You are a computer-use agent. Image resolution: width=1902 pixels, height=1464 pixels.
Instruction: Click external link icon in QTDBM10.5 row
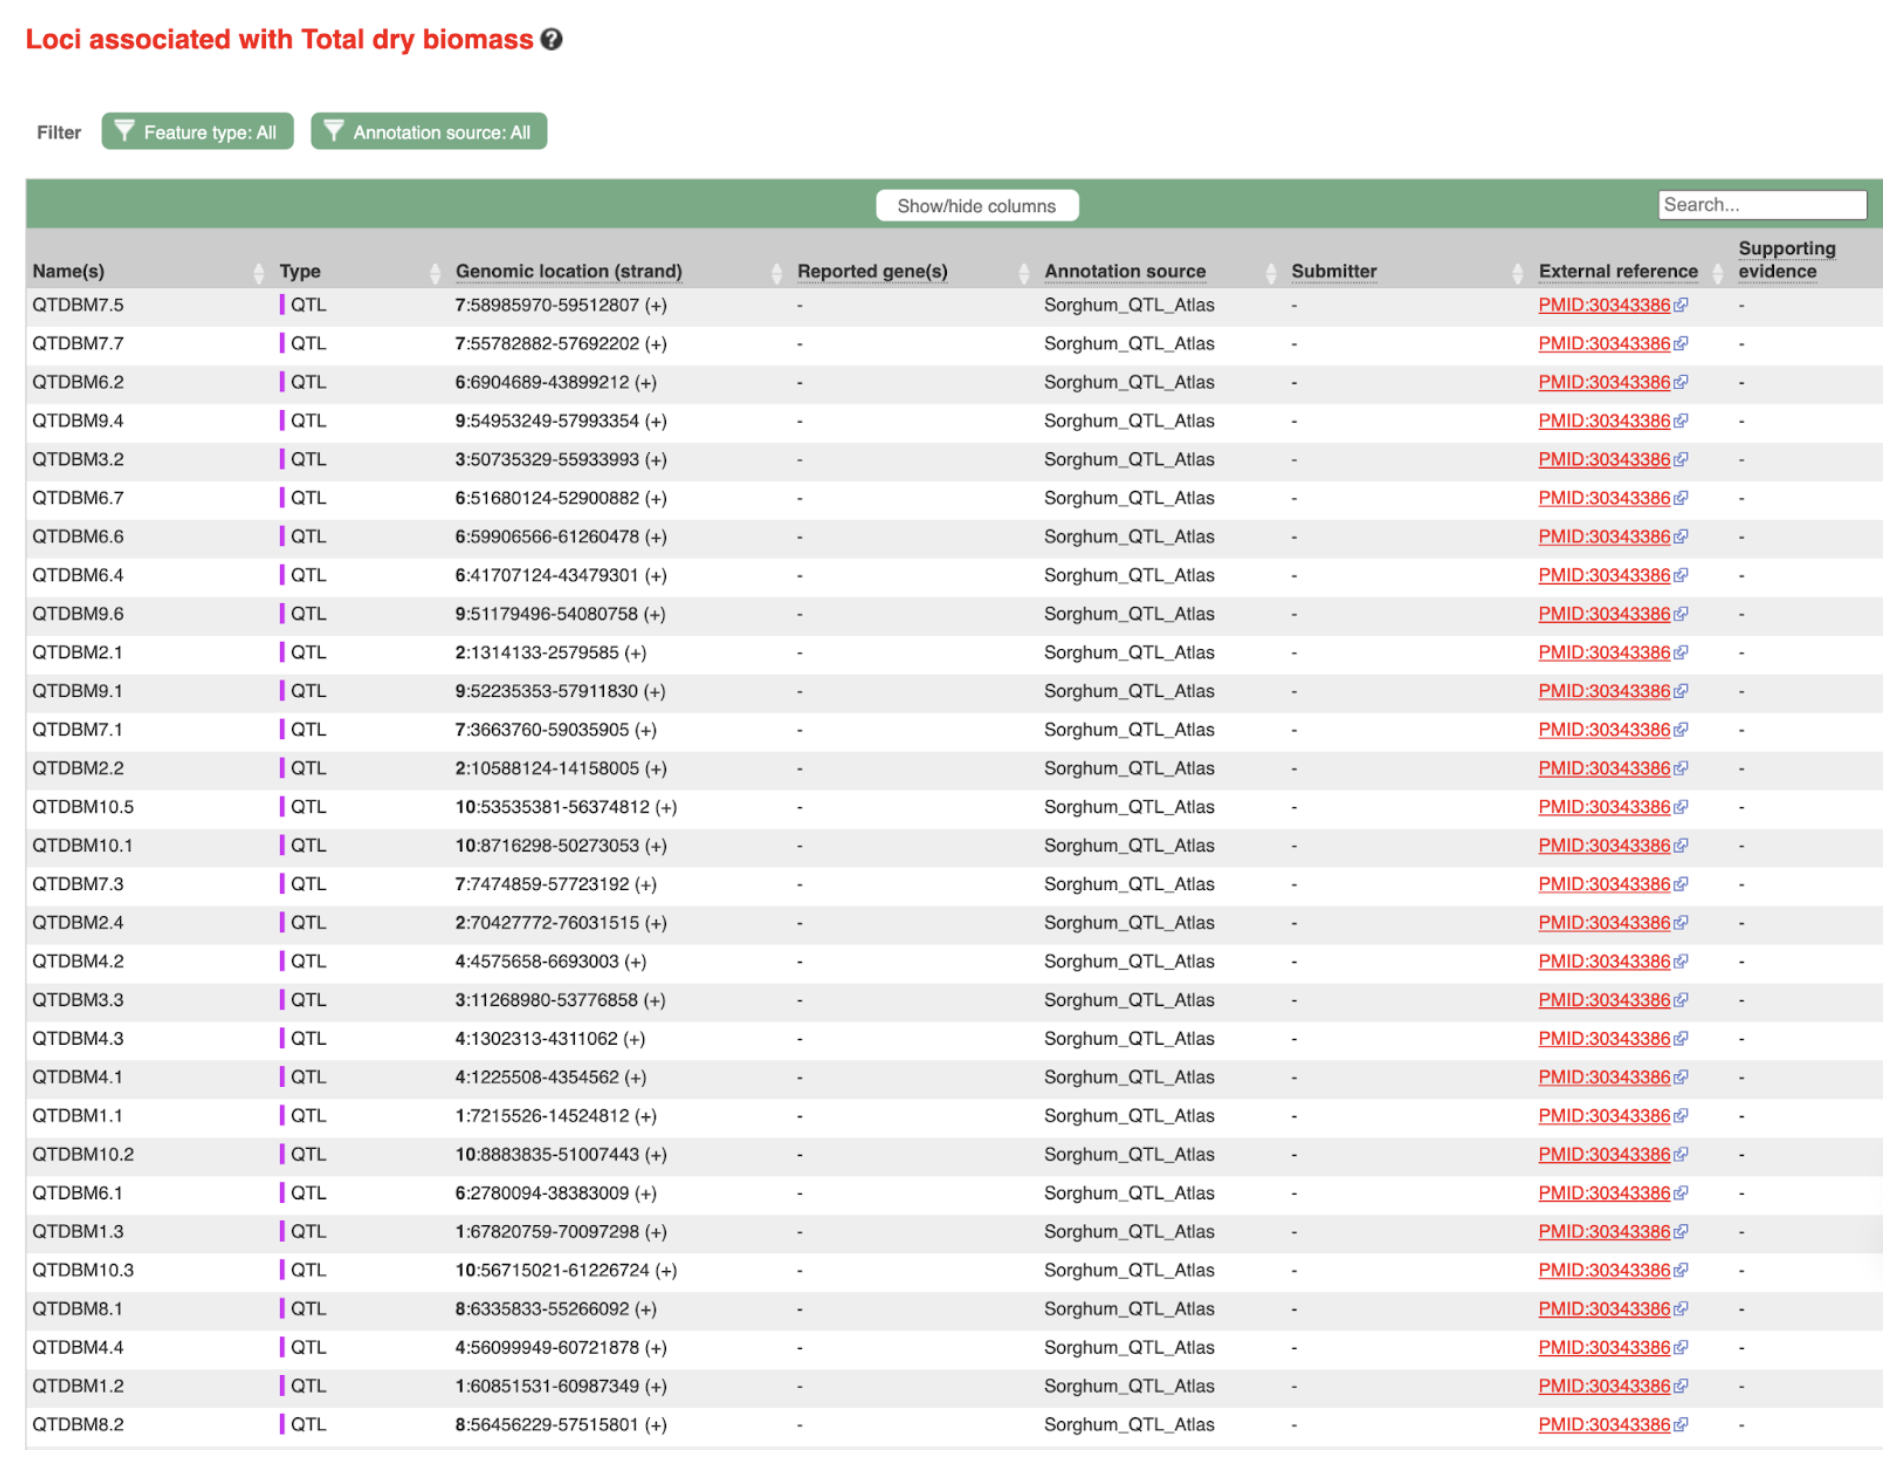(1681, 807)
